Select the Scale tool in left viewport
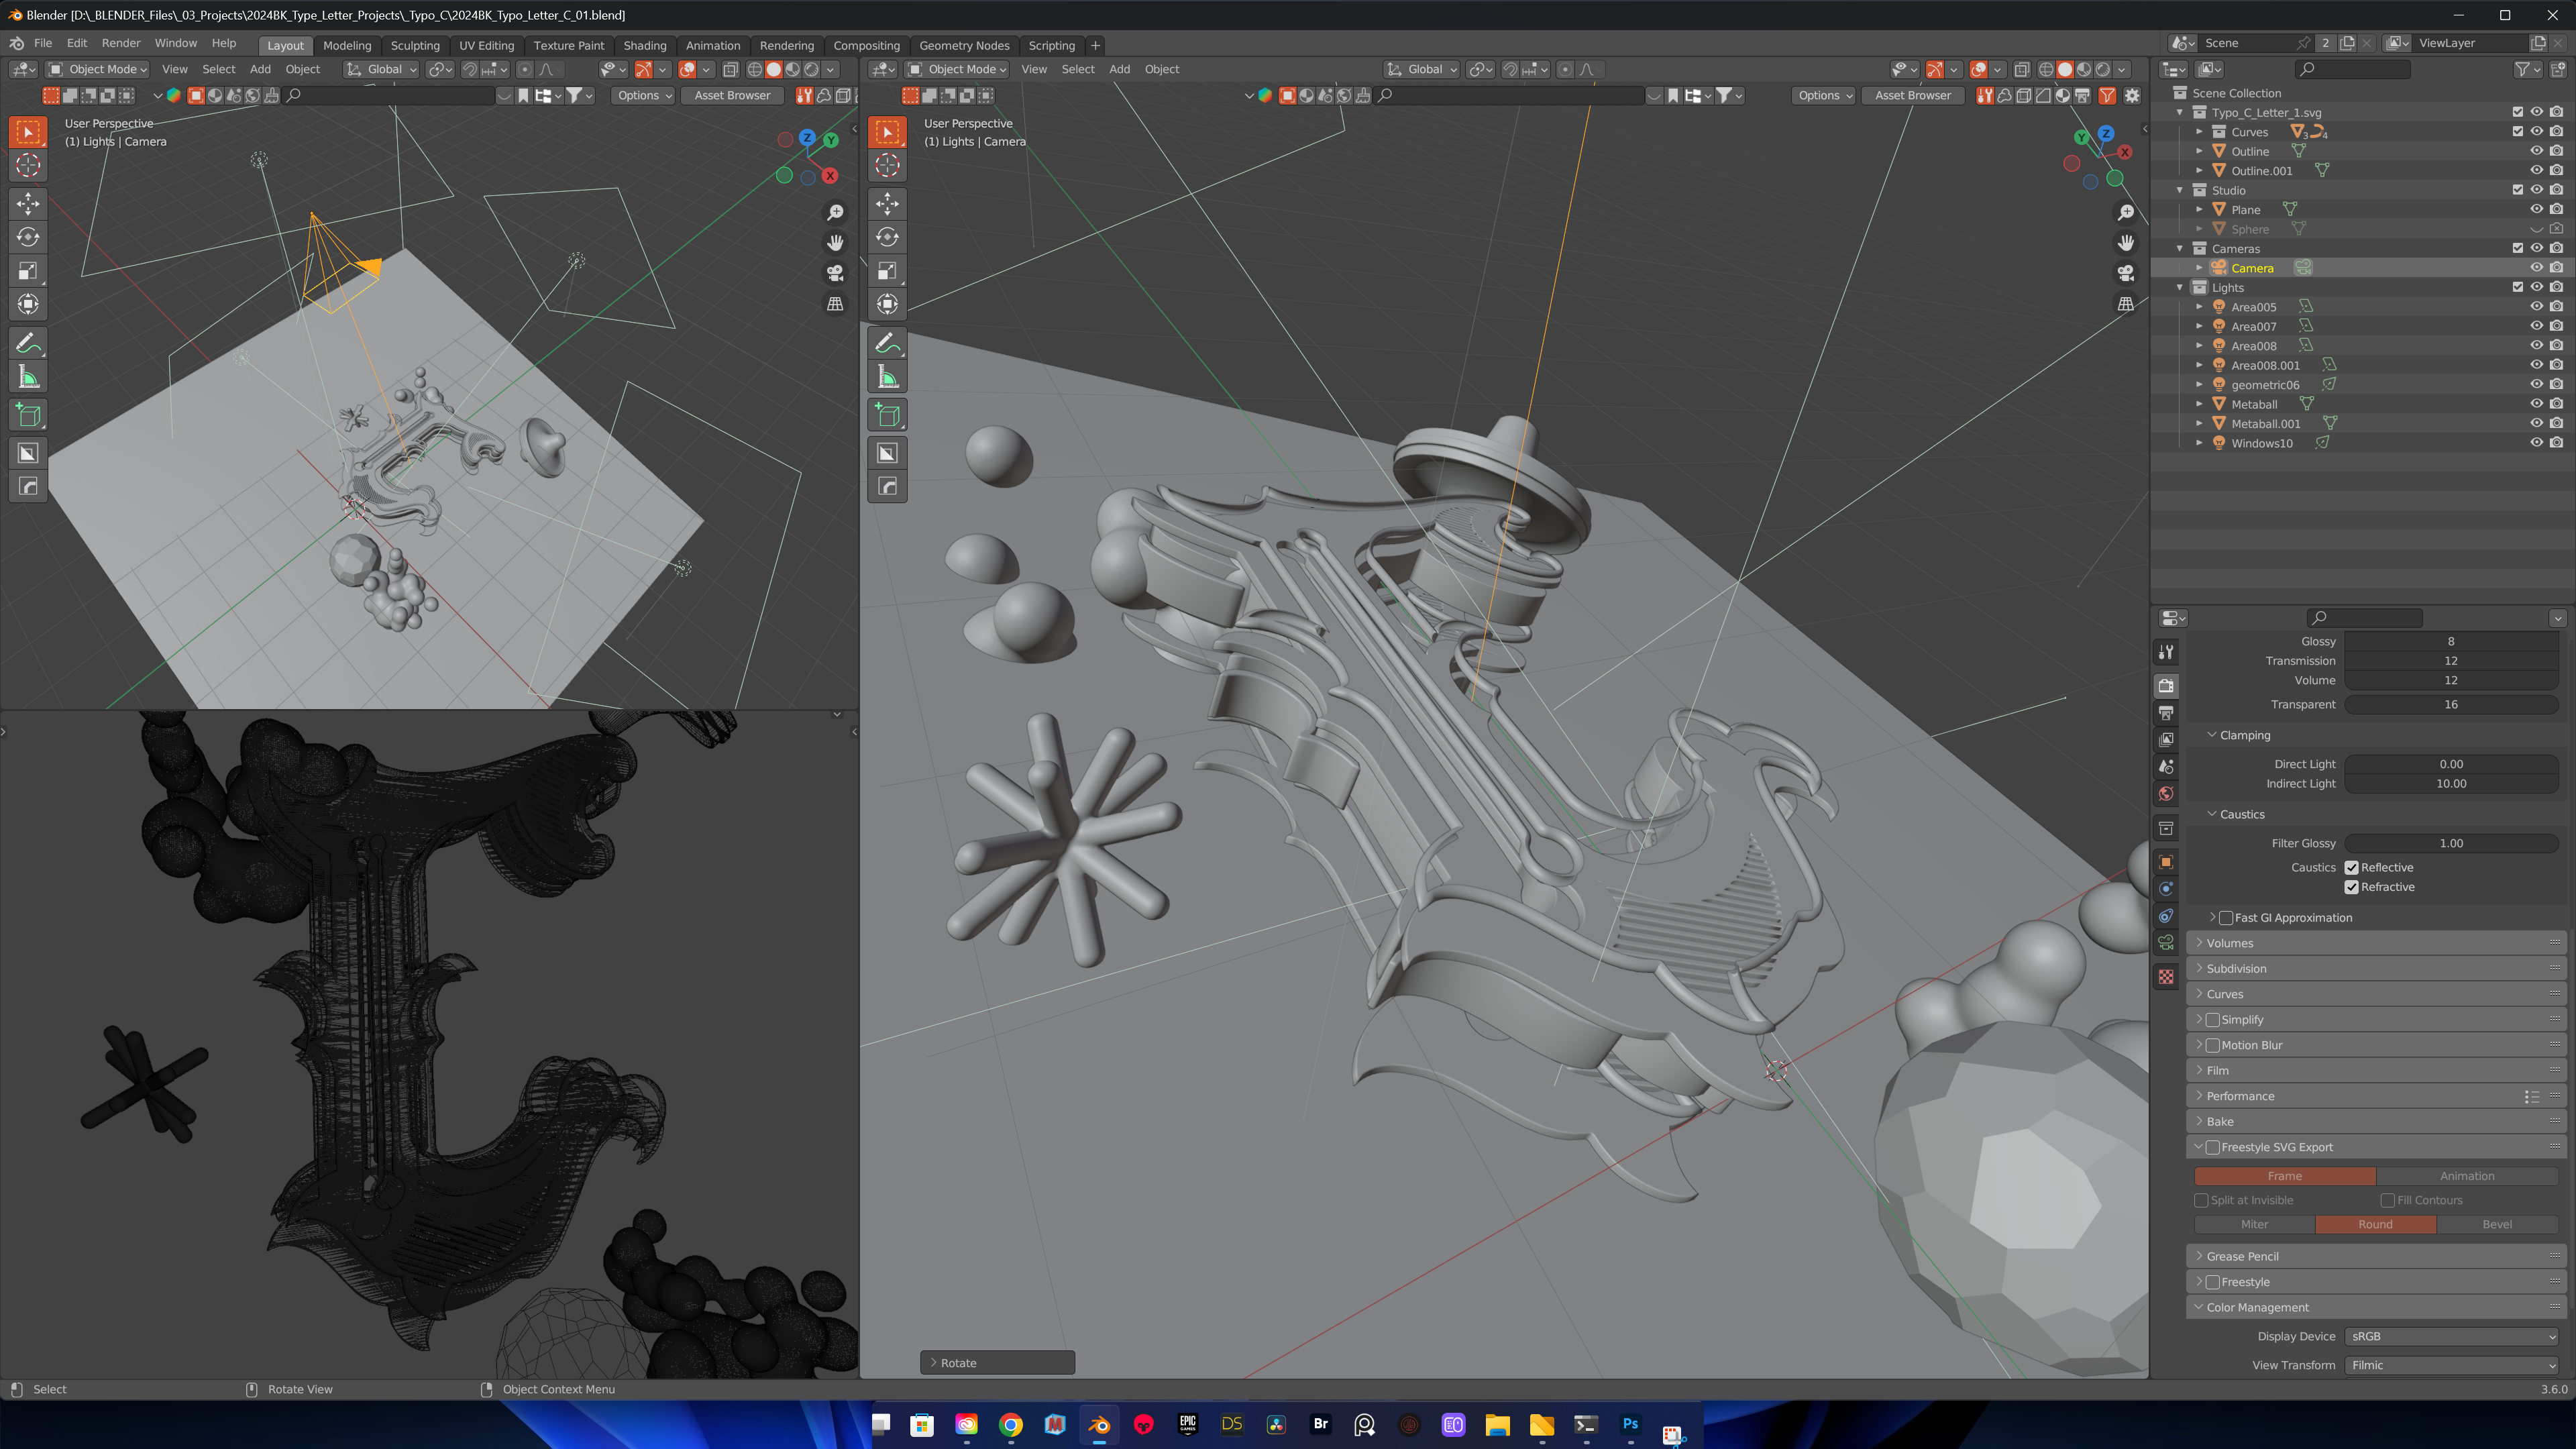 (x=28, y=270)
